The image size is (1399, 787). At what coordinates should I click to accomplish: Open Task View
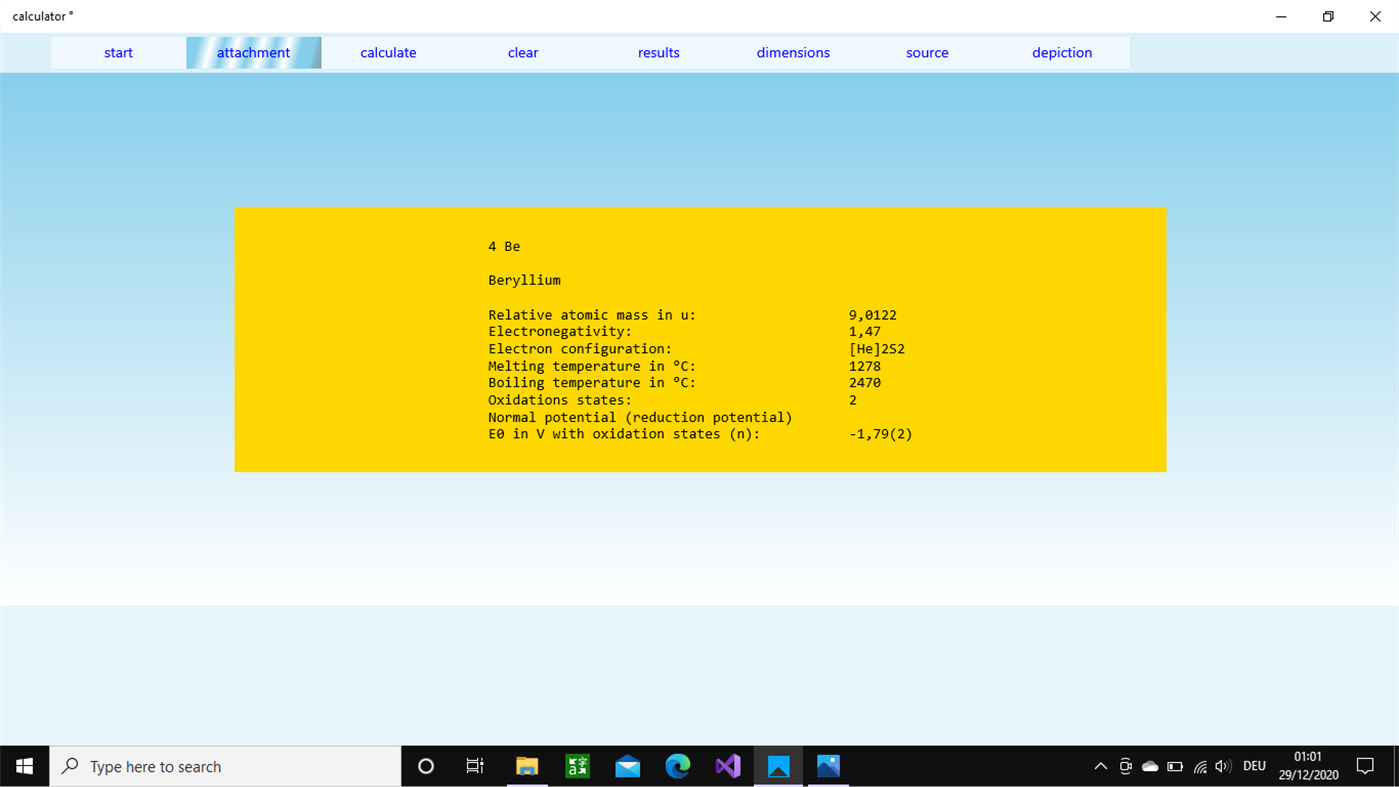[474, 766]
